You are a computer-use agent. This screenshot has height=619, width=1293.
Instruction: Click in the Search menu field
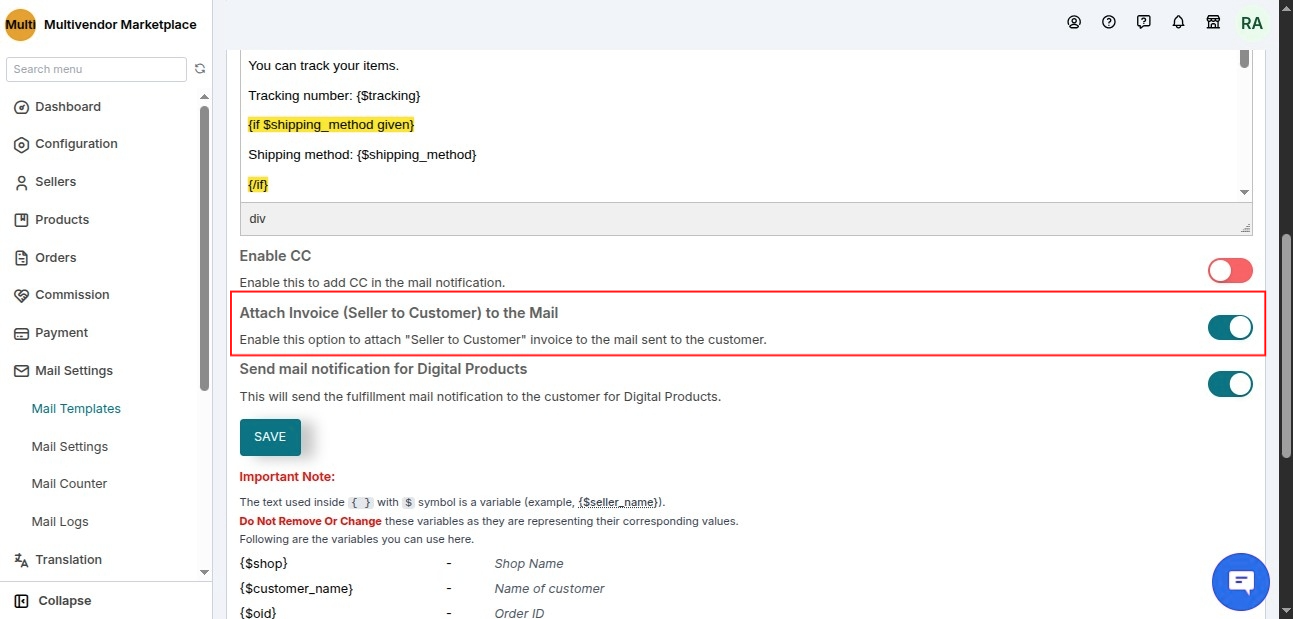point(96,69)
